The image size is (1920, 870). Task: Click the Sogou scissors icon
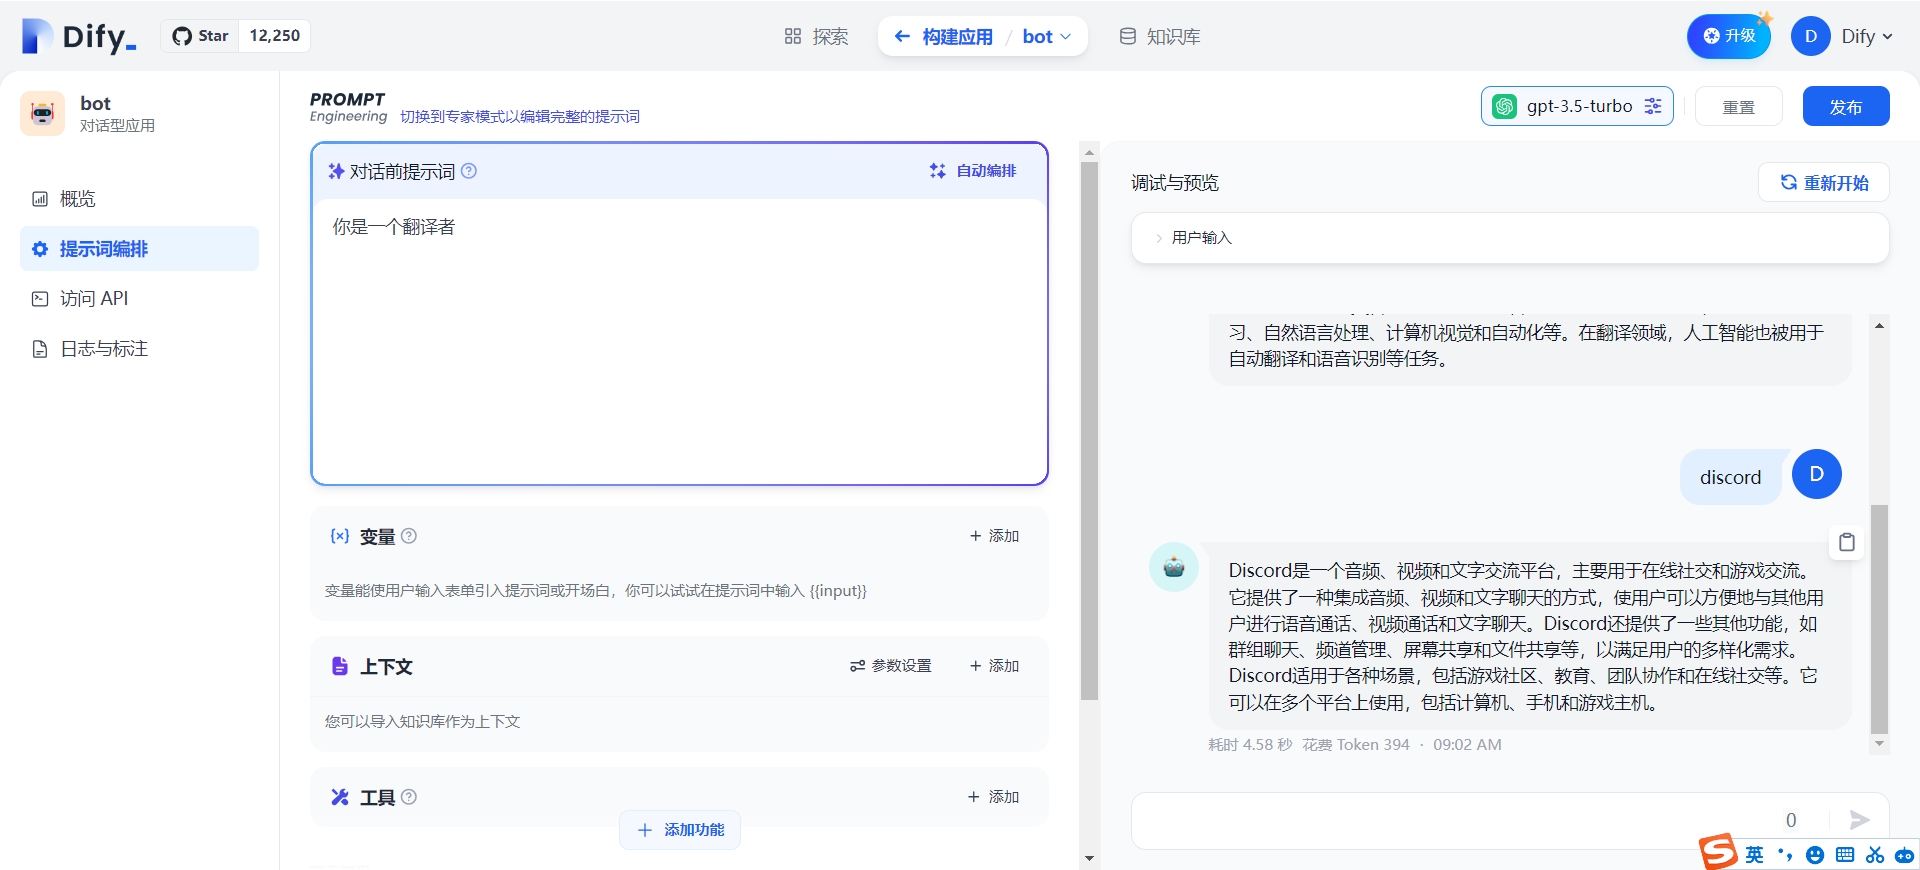(1875, 855)
